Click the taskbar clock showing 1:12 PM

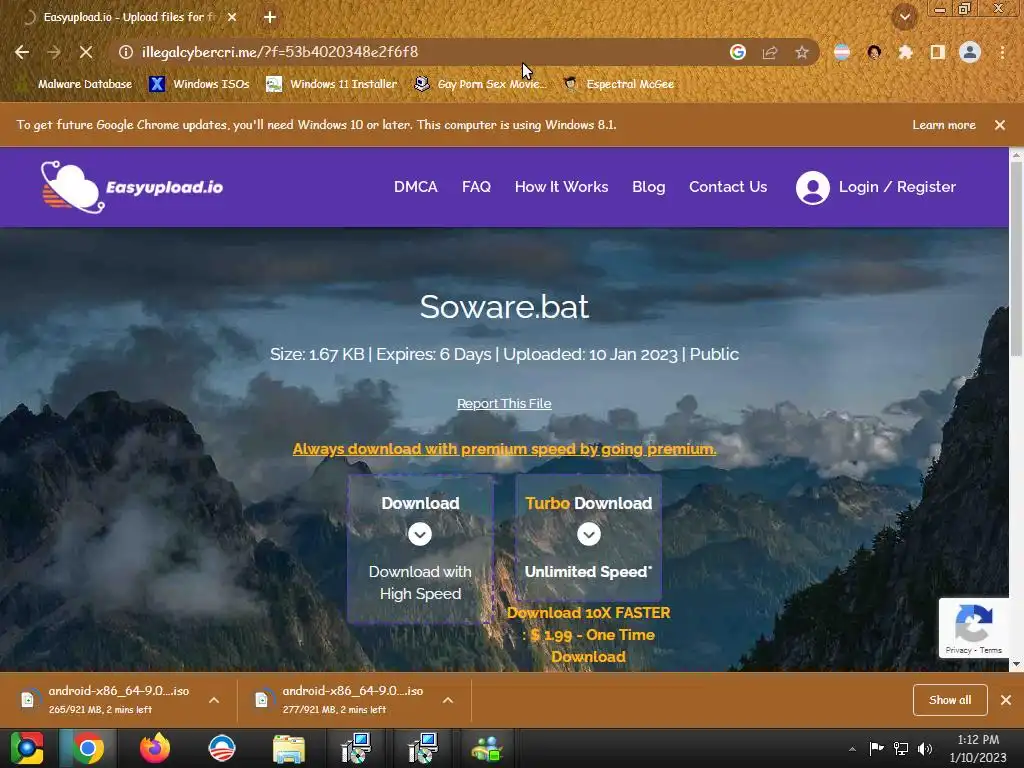(978, 748)
